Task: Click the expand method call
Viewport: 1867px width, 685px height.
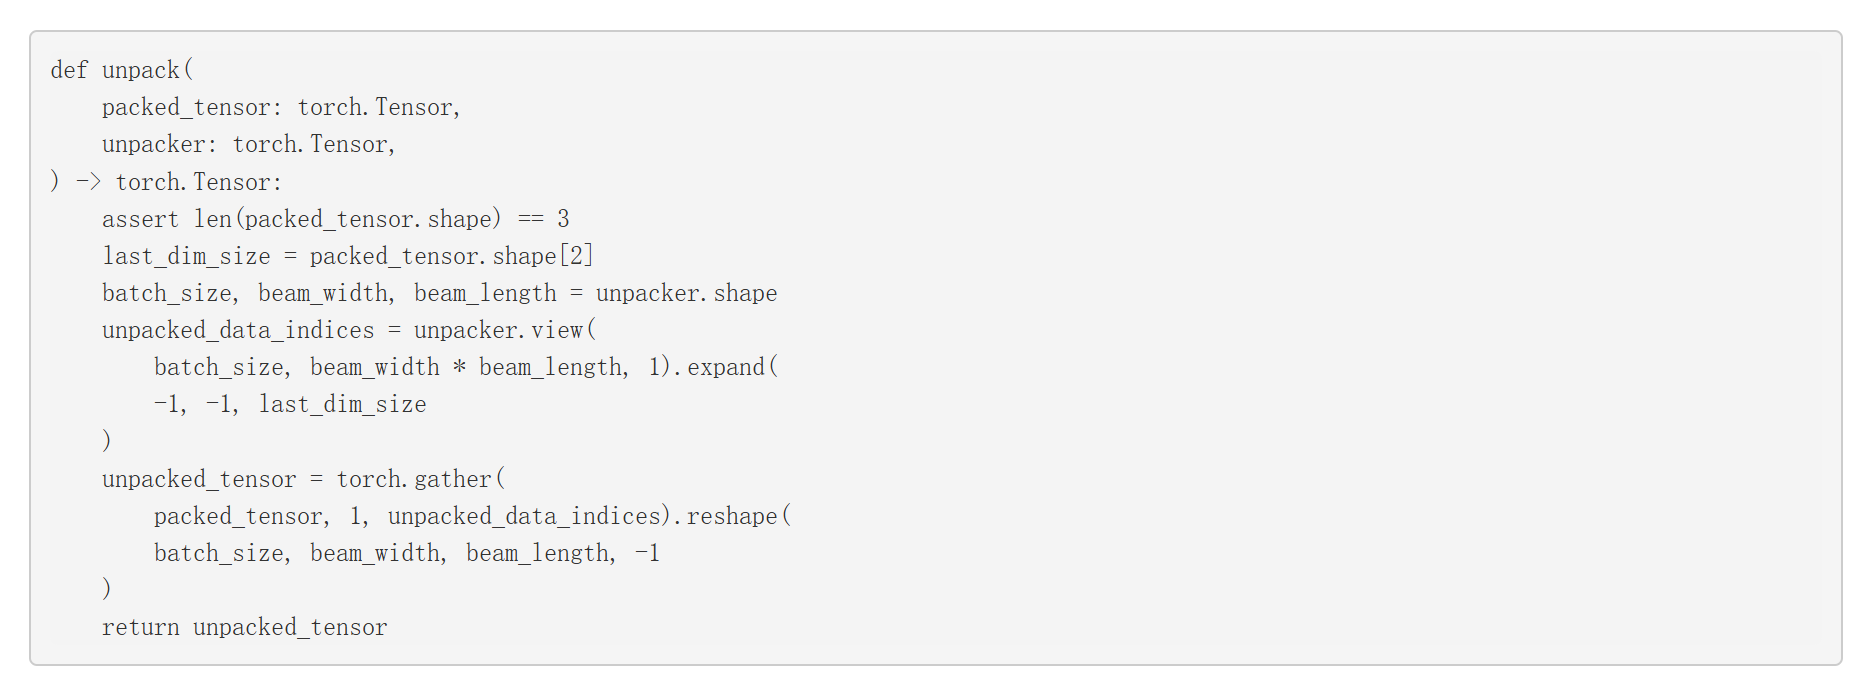Action: click(726, 368)
